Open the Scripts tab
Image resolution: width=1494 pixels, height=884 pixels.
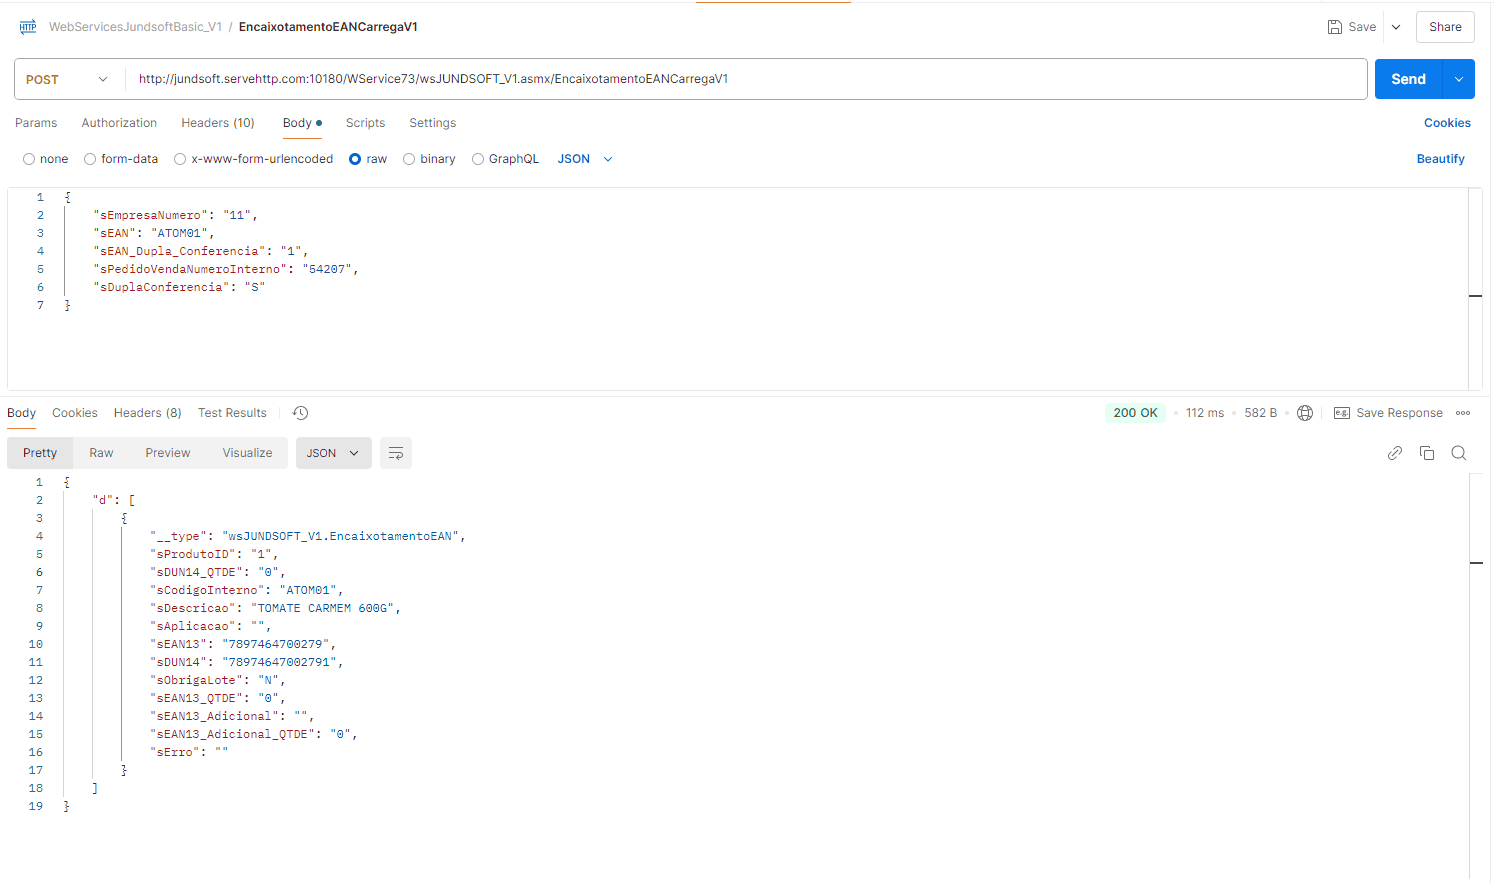tap(365, 123)
